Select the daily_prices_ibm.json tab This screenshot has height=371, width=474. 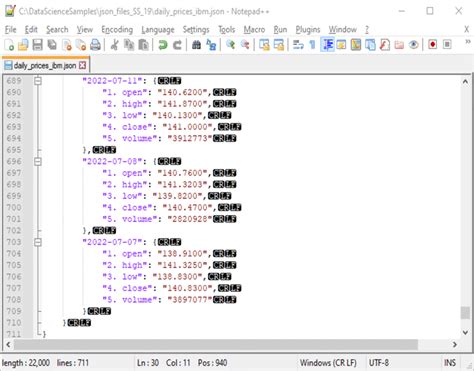(x=45, y=66)
